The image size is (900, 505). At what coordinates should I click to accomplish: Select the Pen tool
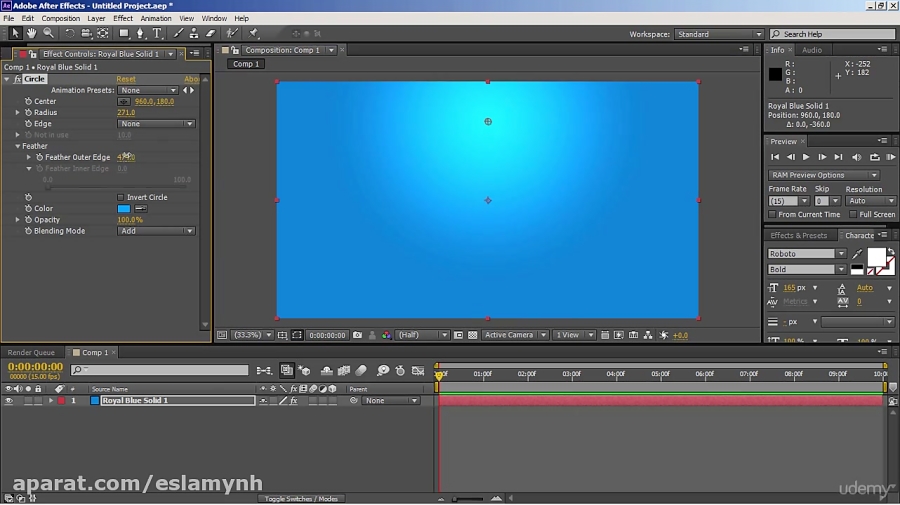click(x=140, y=34)
